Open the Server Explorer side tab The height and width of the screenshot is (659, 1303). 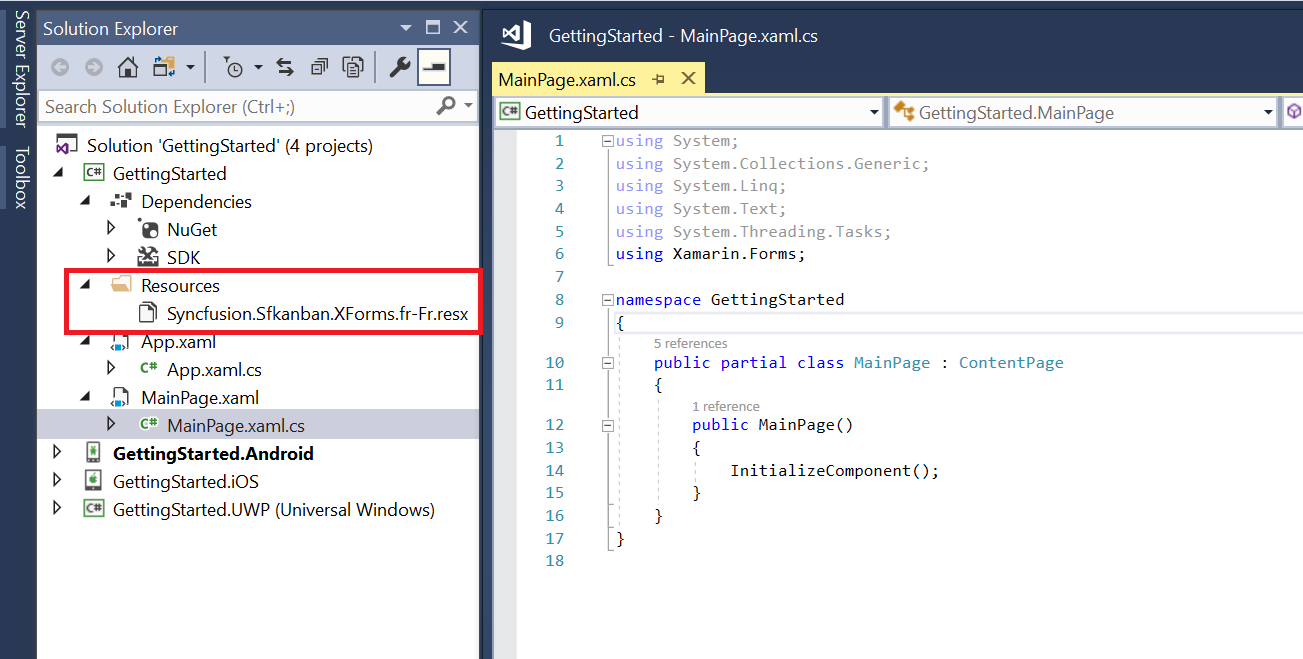(x=20, y=68)
